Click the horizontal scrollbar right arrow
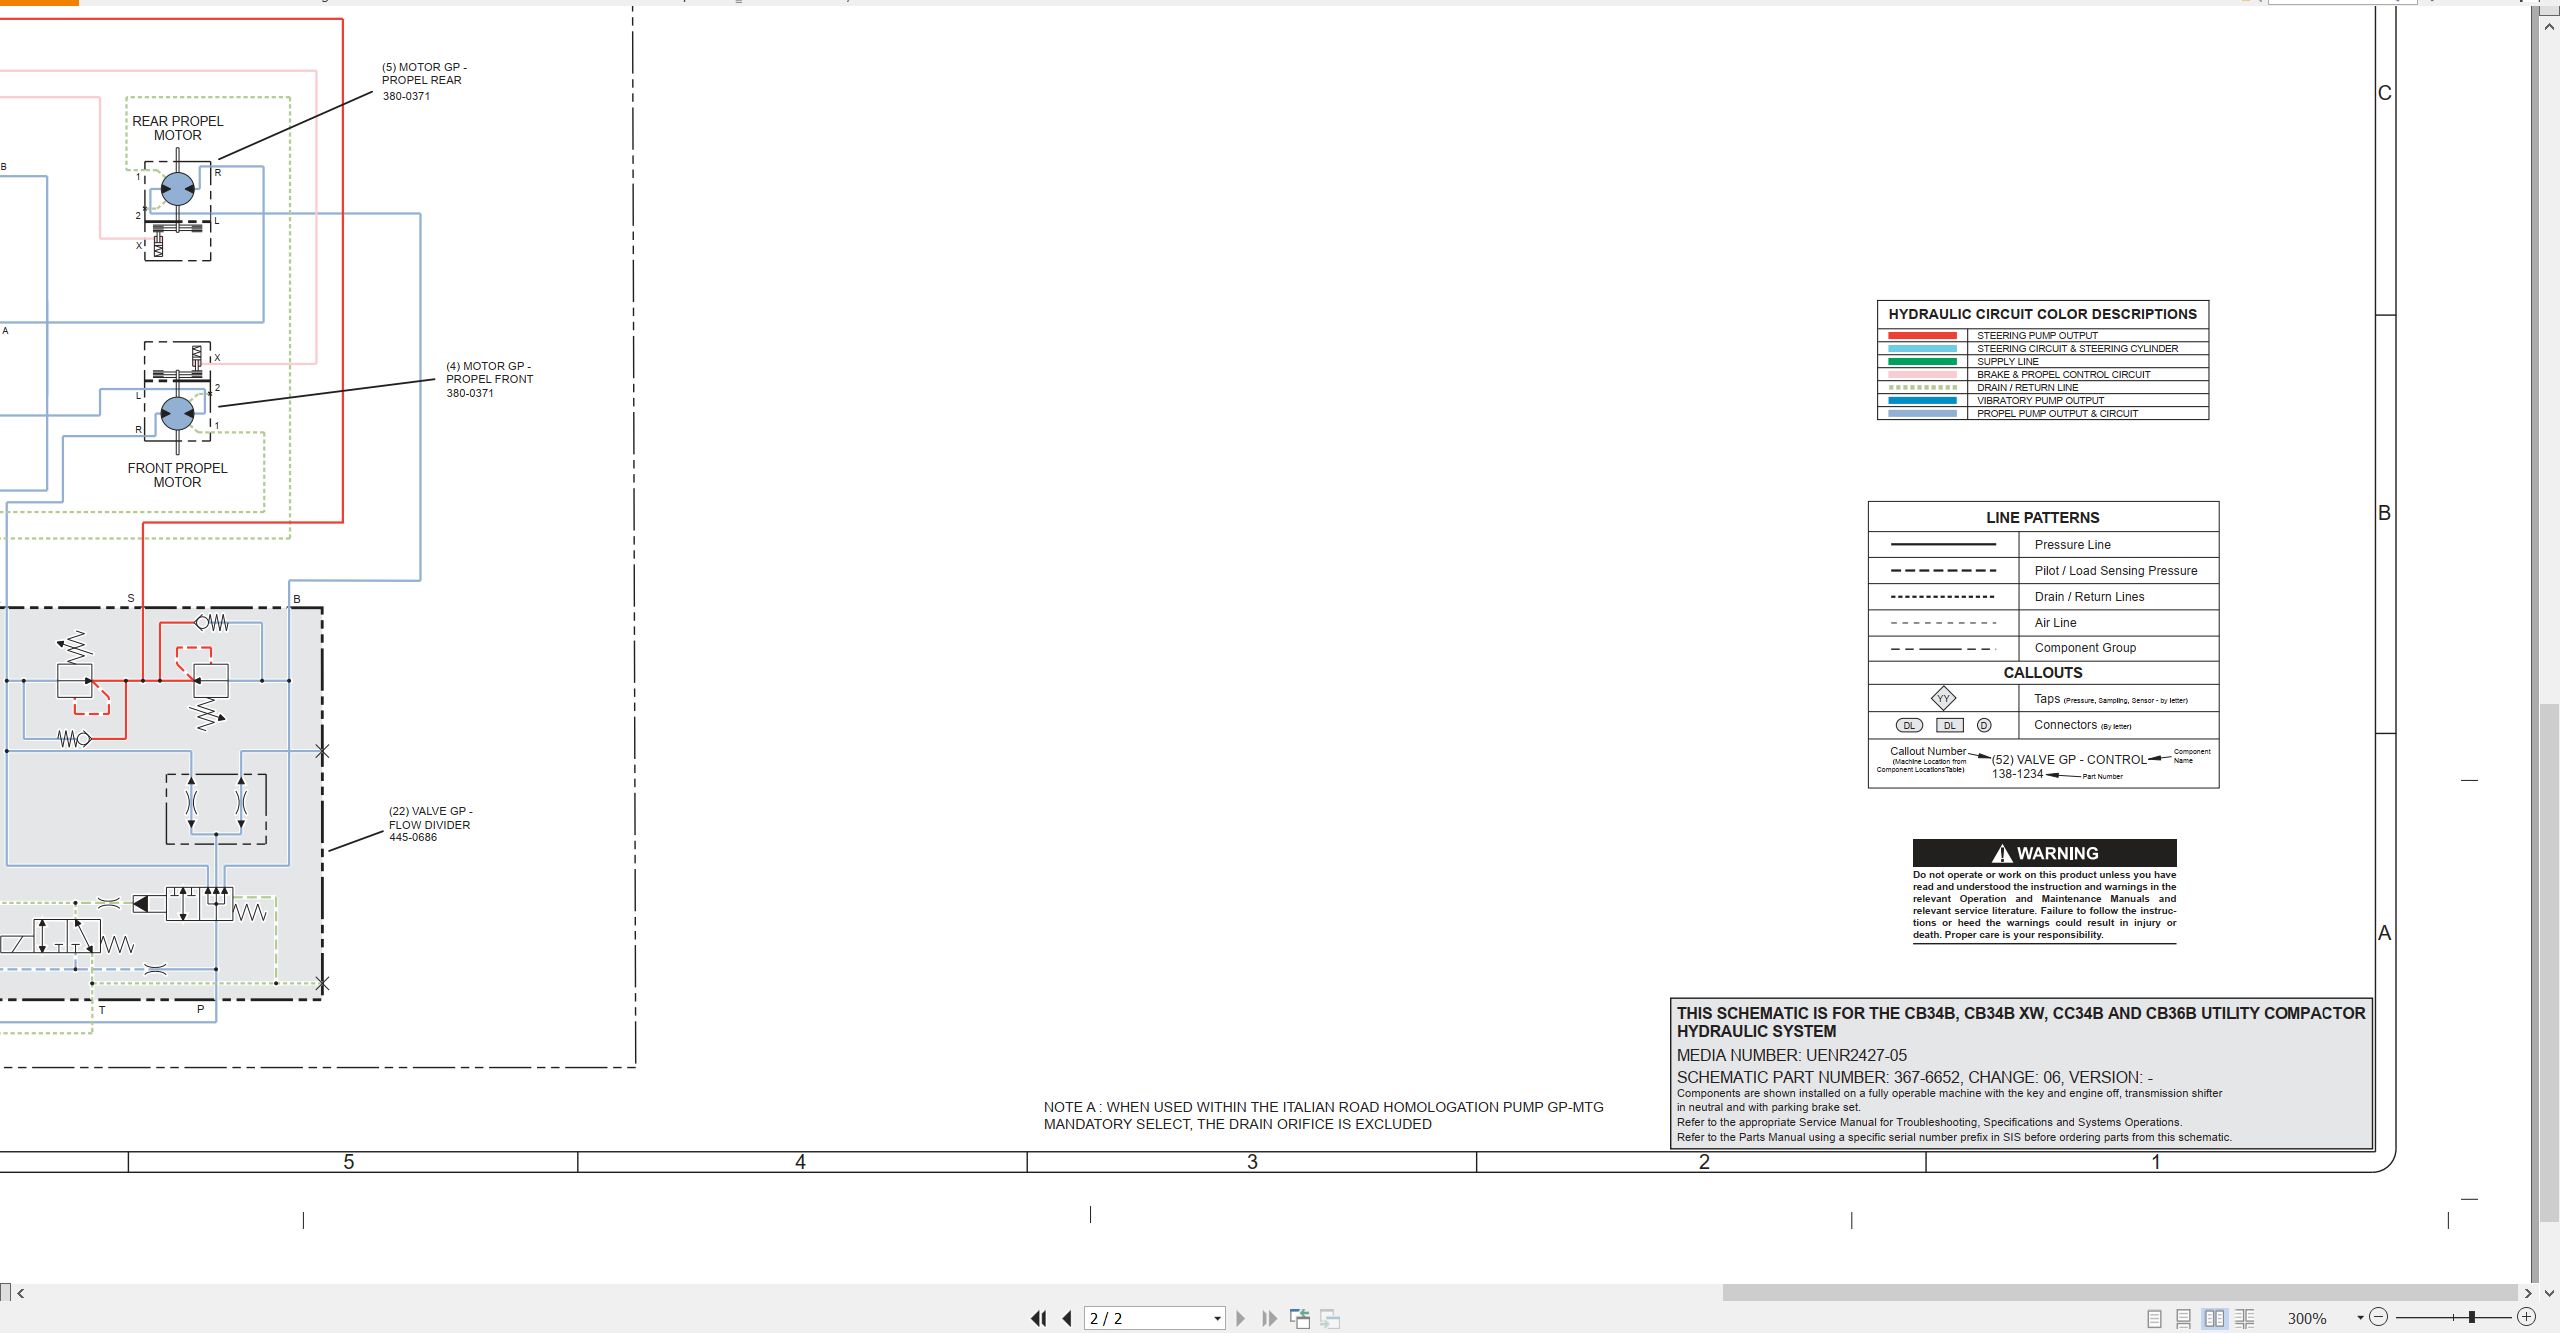This screenshot has width=2560, height=1333. click(x=2528, y=1293)
